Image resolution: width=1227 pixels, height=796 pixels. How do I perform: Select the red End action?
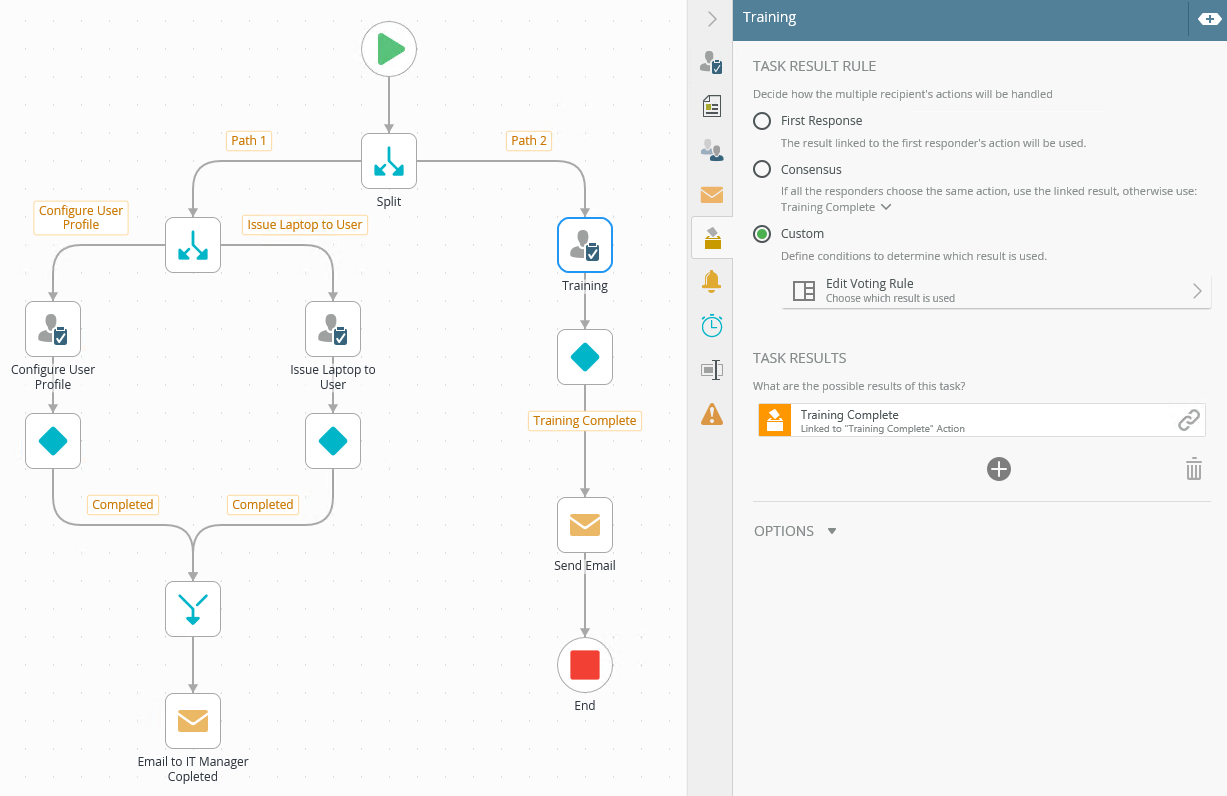point(584,664)
